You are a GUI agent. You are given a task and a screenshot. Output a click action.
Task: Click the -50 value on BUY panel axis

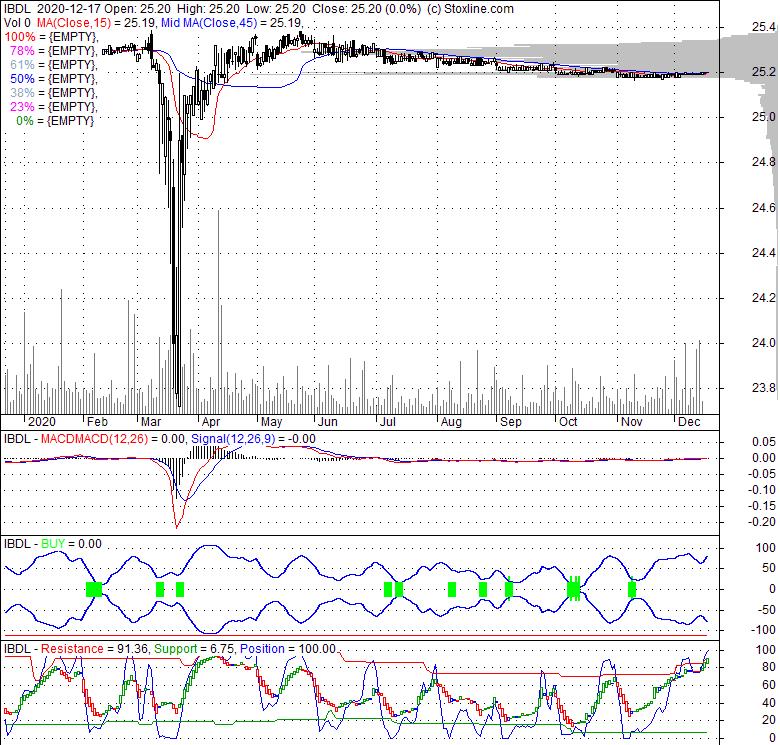766,610
